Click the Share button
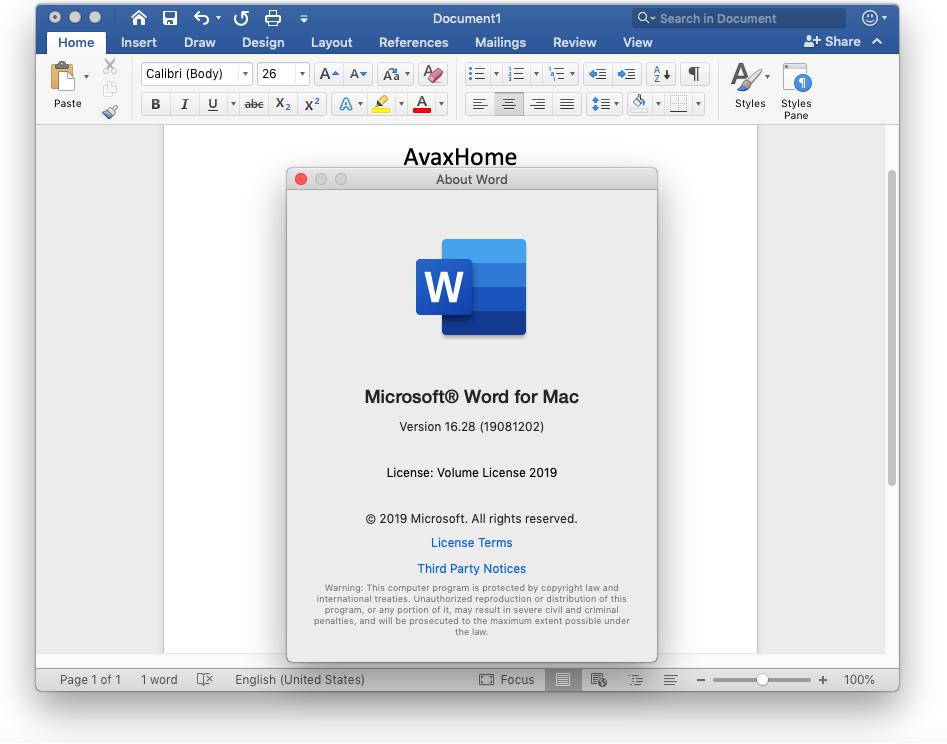Screen dimensions: 947x744 [832, 41]
